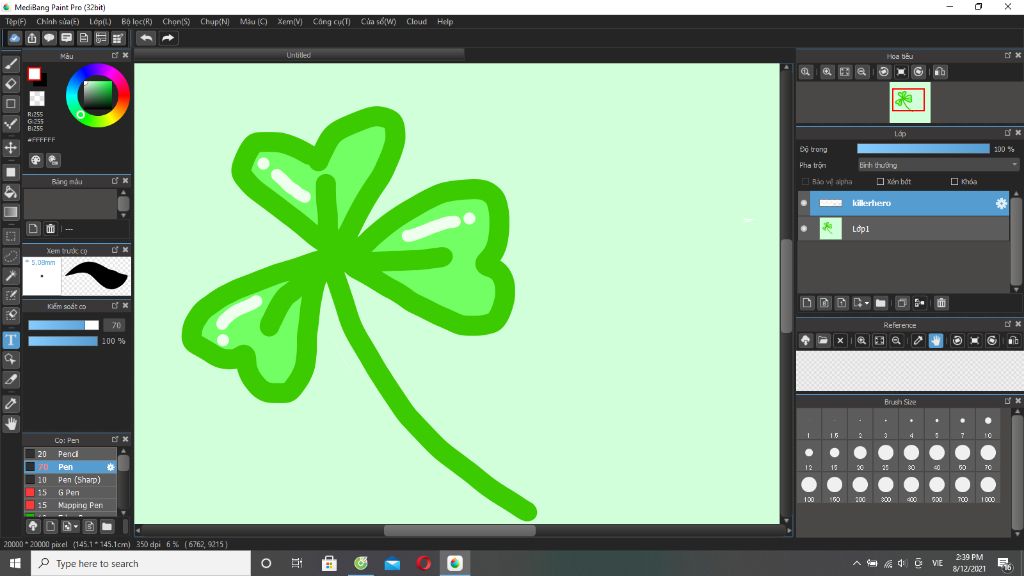
Task: Click the Redo arrow in the toolbar
Action: pos(168,38)
